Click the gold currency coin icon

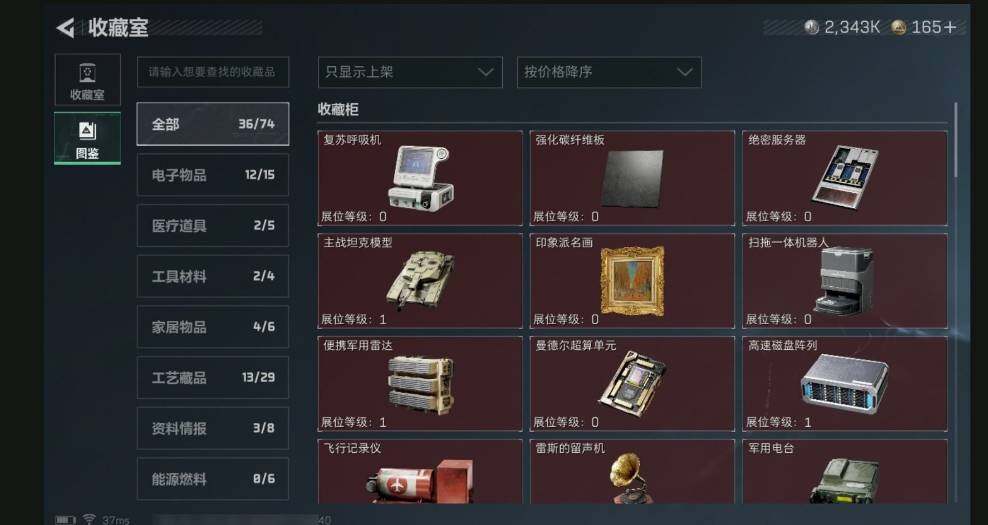tap(899, 27)
